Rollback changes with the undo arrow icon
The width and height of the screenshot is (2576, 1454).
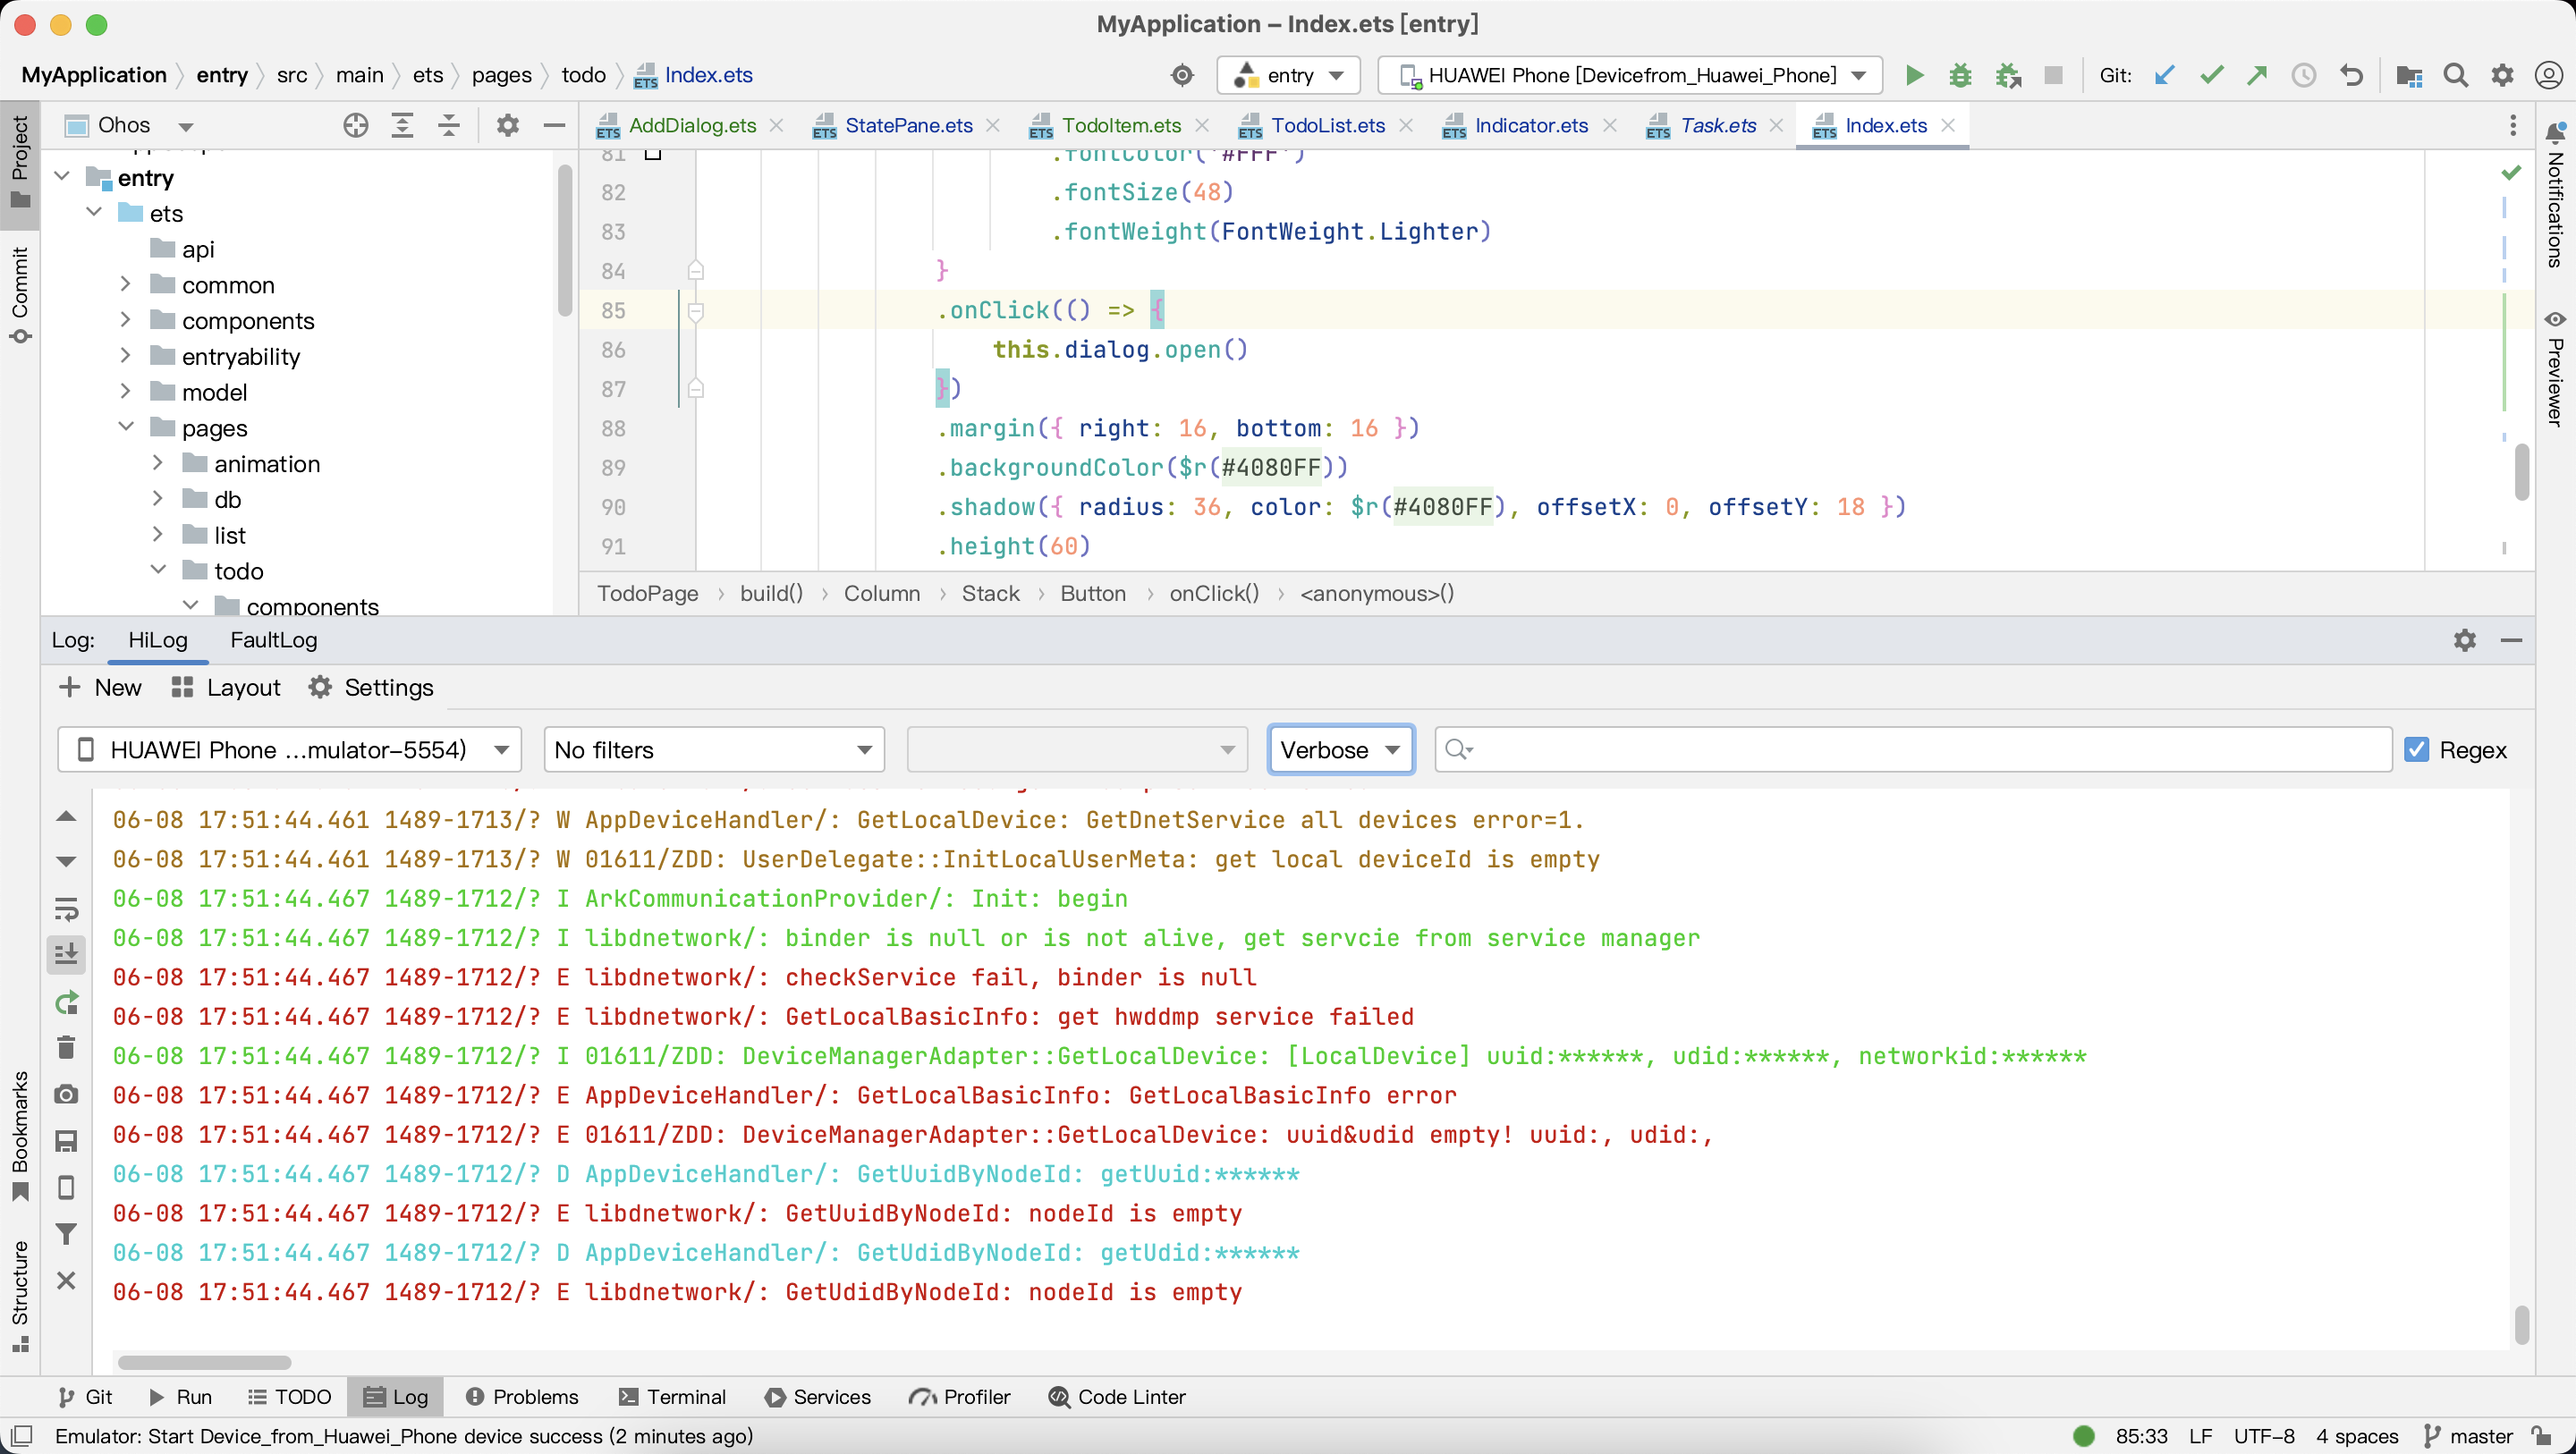[x=2351, y=75]
